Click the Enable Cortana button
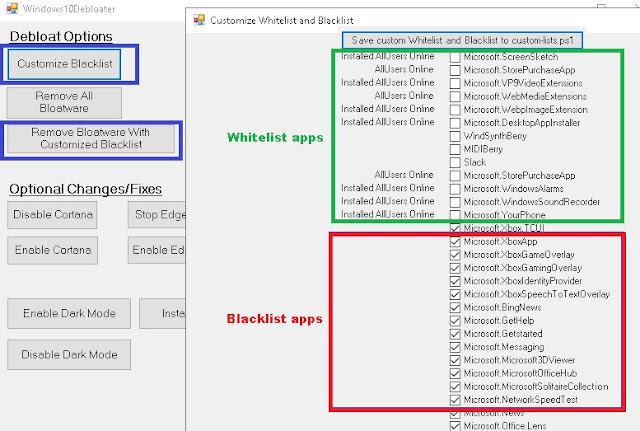This screenshot has width=640, height=431. click(x=52, y=250)
